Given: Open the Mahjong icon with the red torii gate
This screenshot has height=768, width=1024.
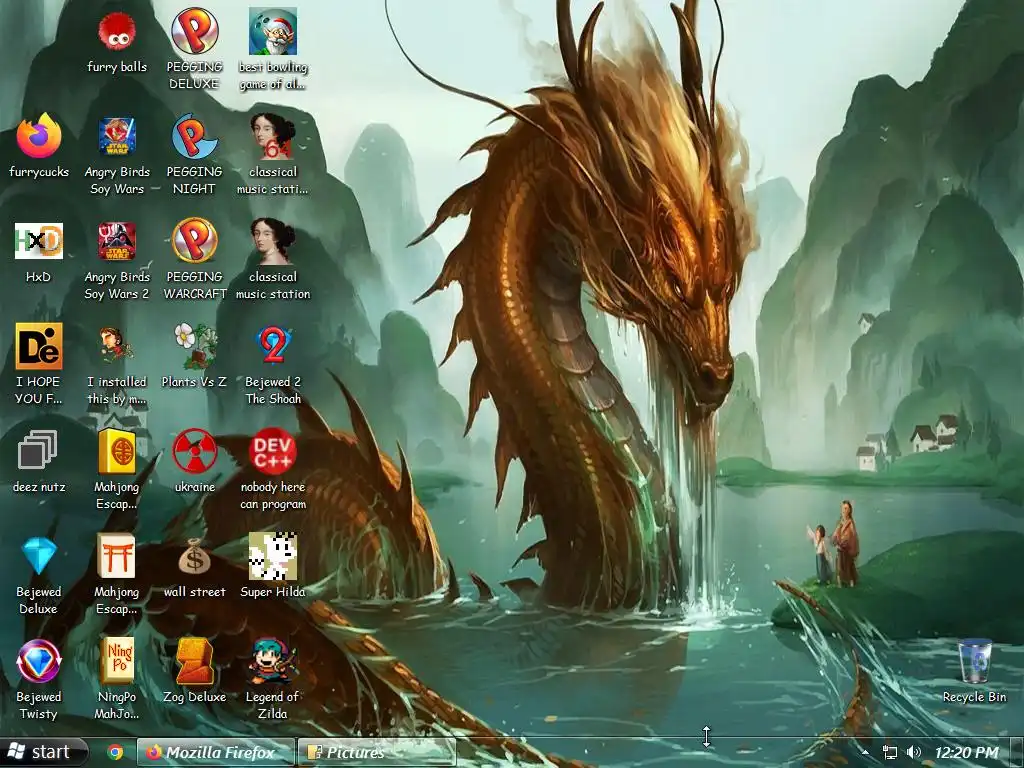Looking at the screenshot, I should coord(117,556).
